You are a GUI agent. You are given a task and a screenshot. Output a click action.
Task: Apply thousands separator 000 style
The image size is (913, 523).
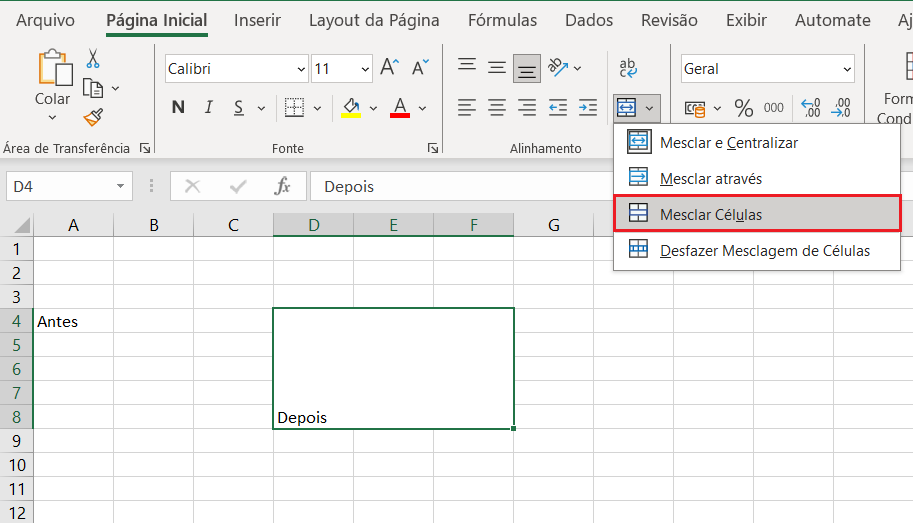point(773,108)
